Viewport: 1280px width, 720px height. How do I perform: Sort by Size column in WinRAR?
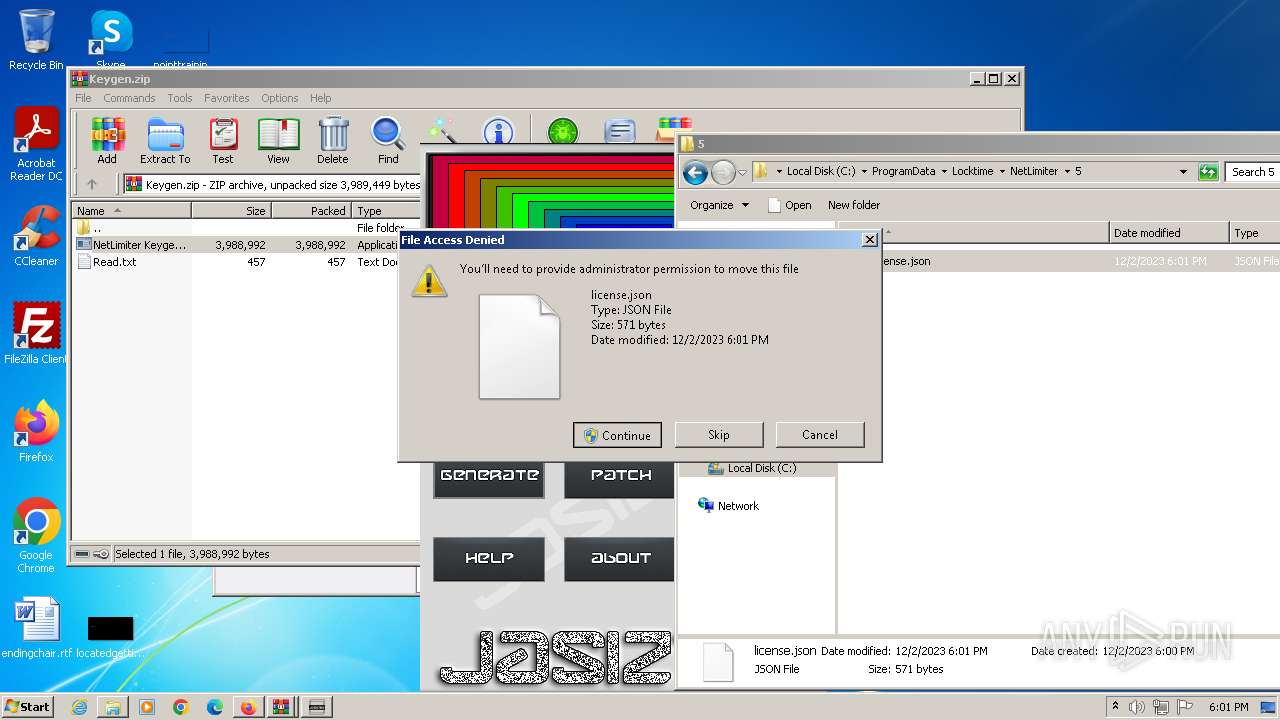[x=231, y=211]
